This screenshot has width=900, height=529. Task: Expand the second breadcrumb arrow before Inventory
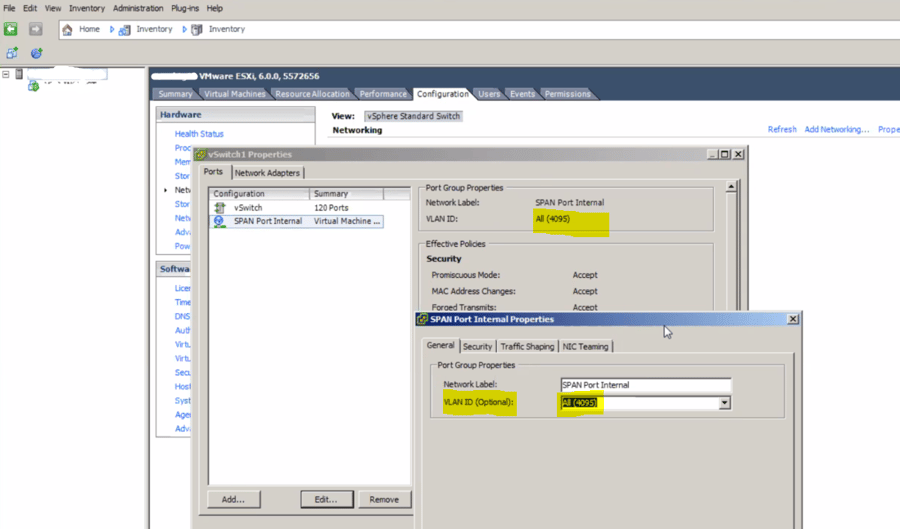click(x=184, y=29)
